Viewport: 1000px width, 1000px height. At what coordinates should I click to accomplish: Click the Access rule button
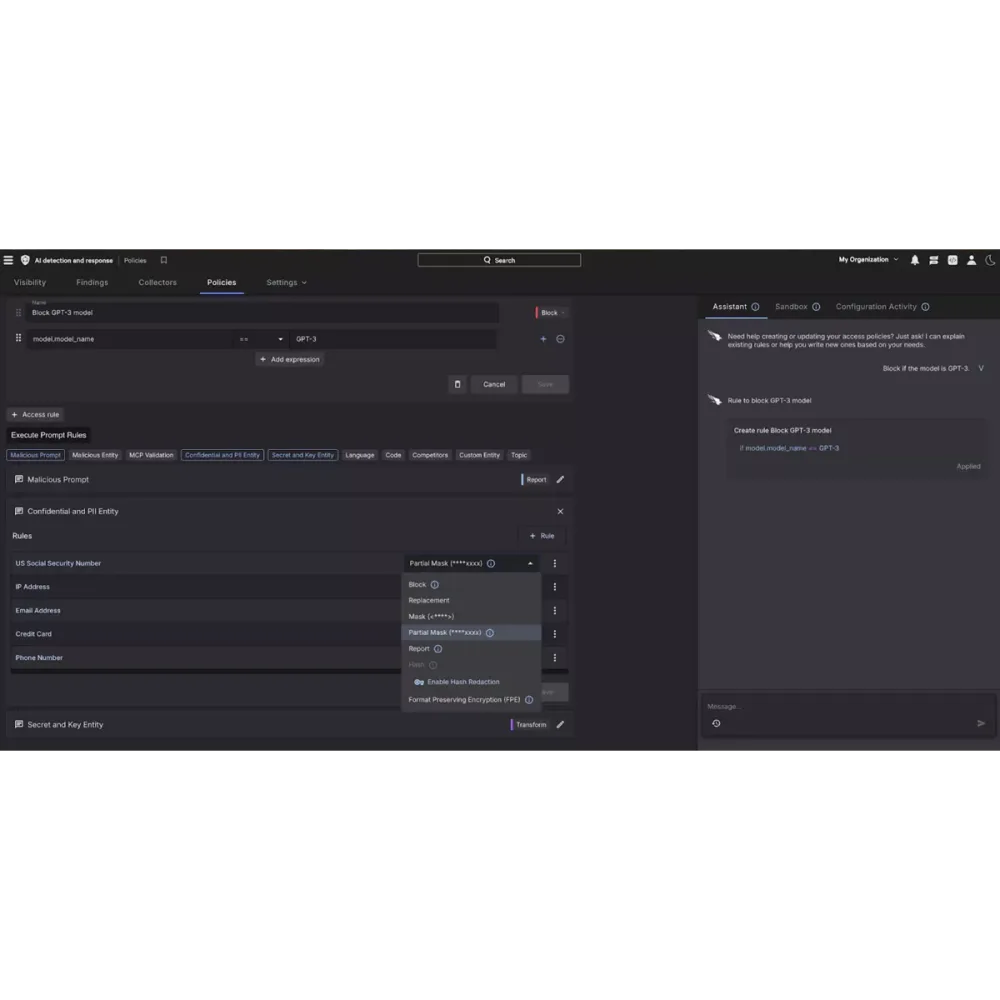point(36,415)
